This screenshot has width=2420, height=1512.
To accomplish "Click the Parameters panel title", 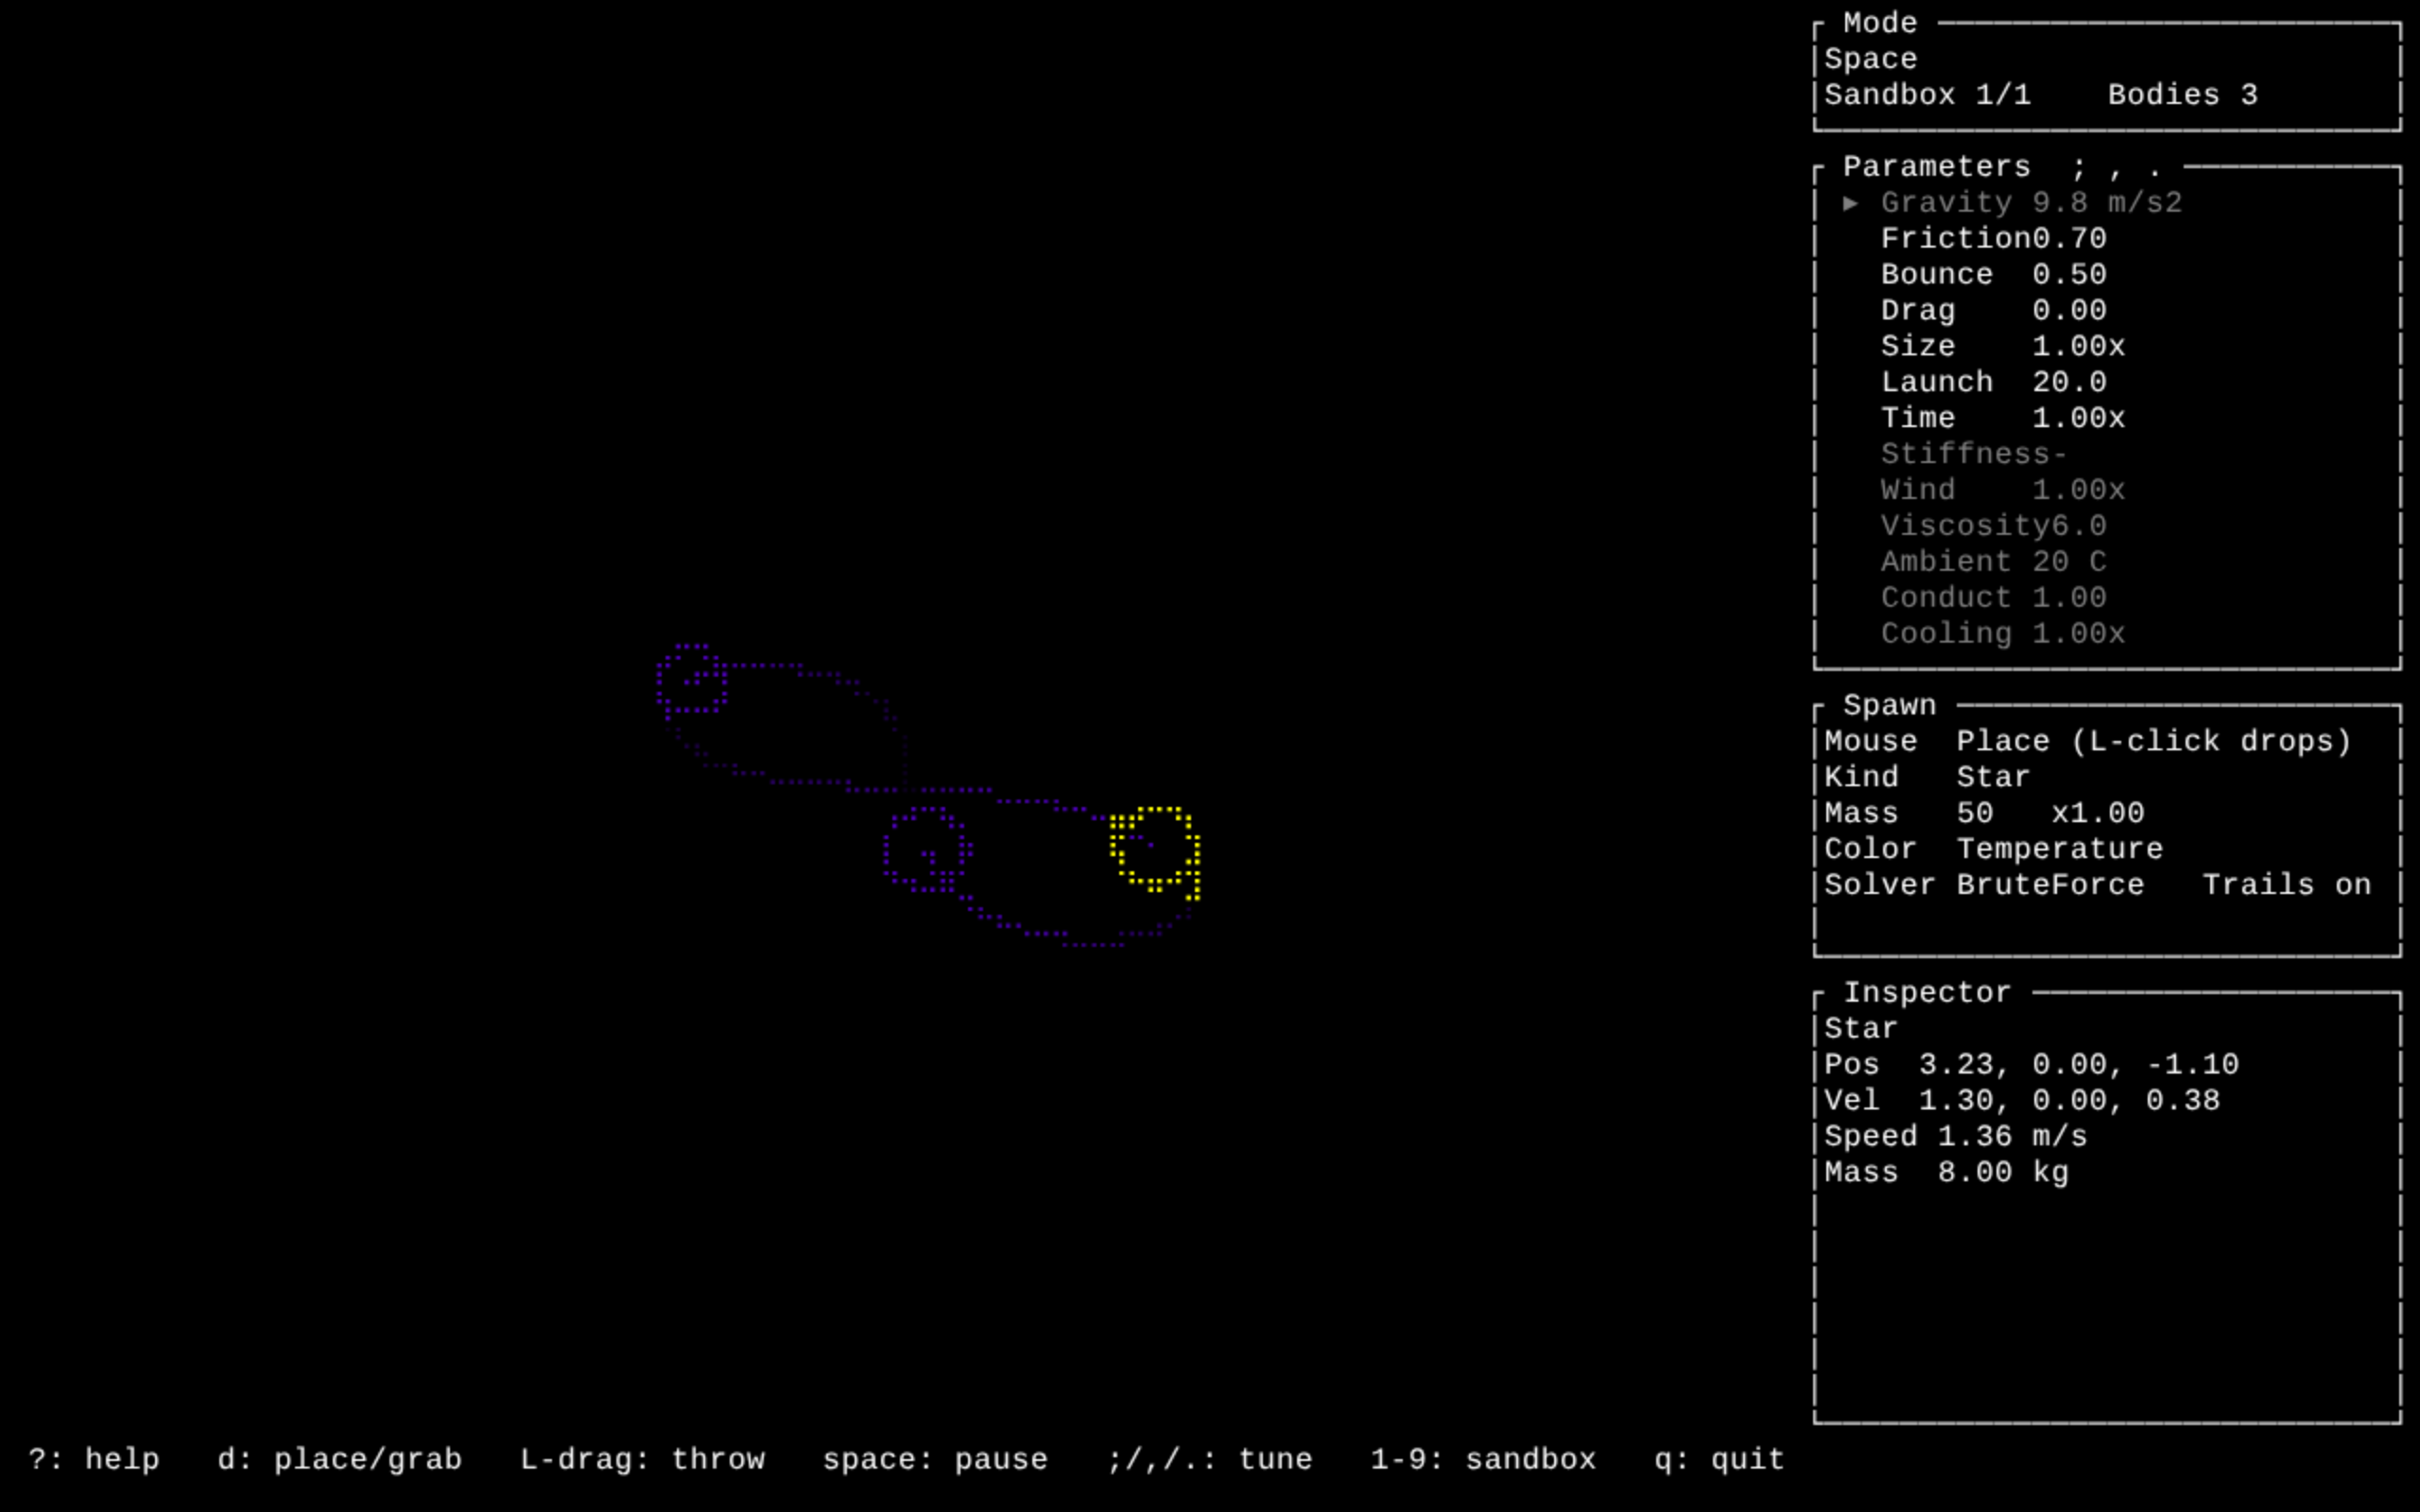I will coord(1936,167).
